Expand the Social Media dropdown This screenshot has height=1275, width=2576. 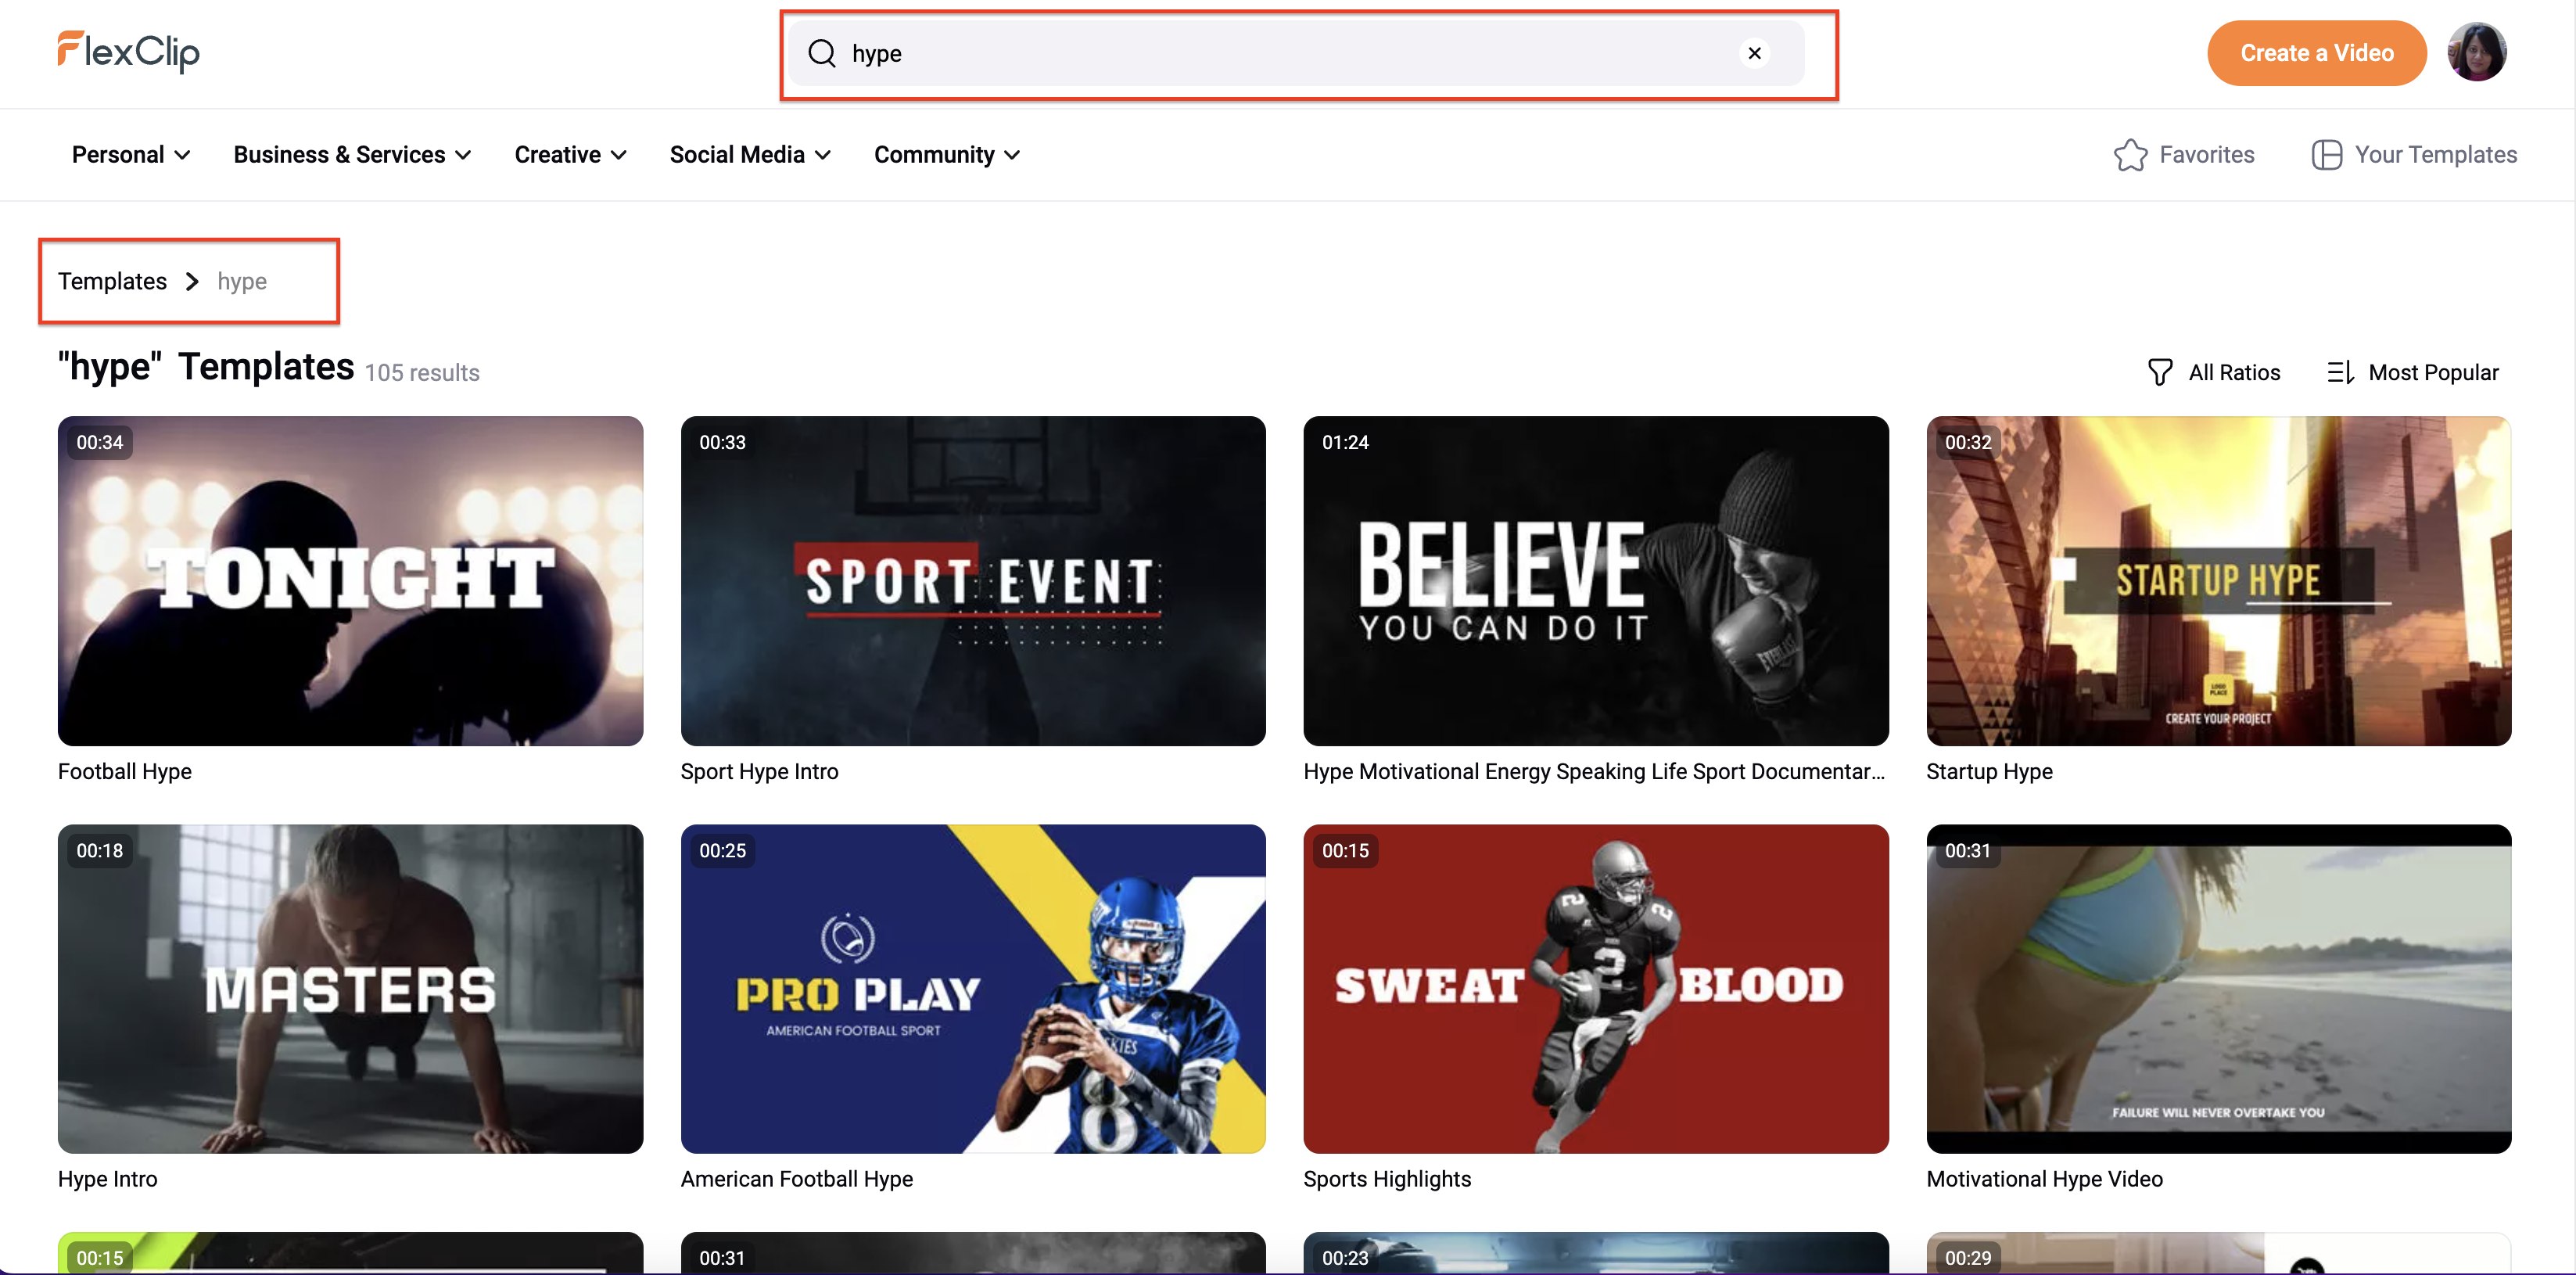click(x=749, y=154)
